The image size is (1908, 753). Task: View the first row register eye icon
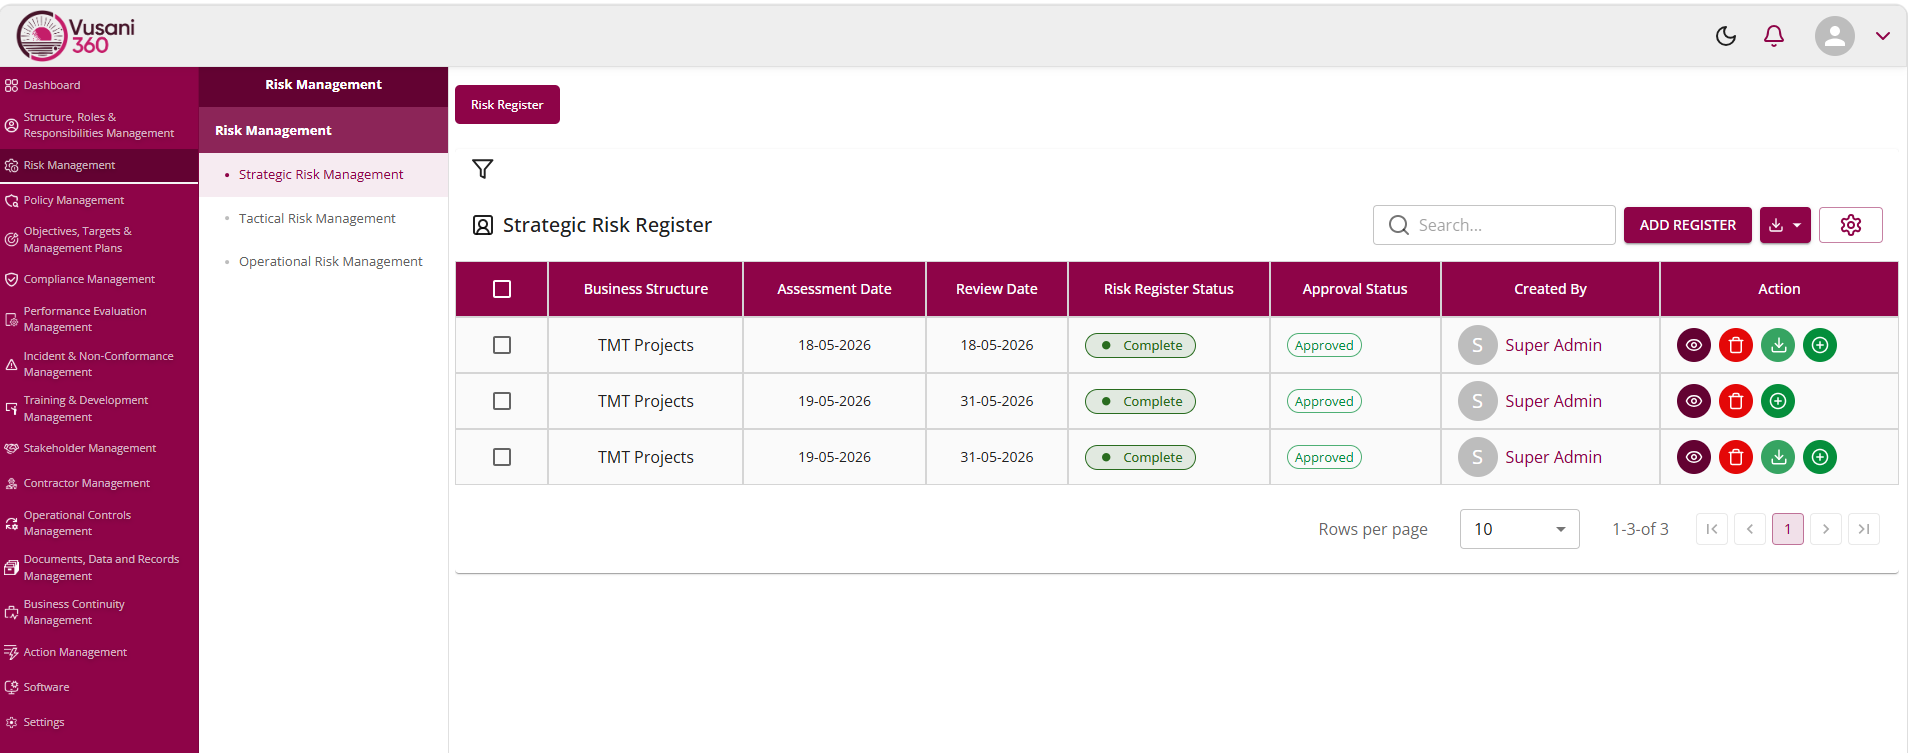click(1694, 345)
